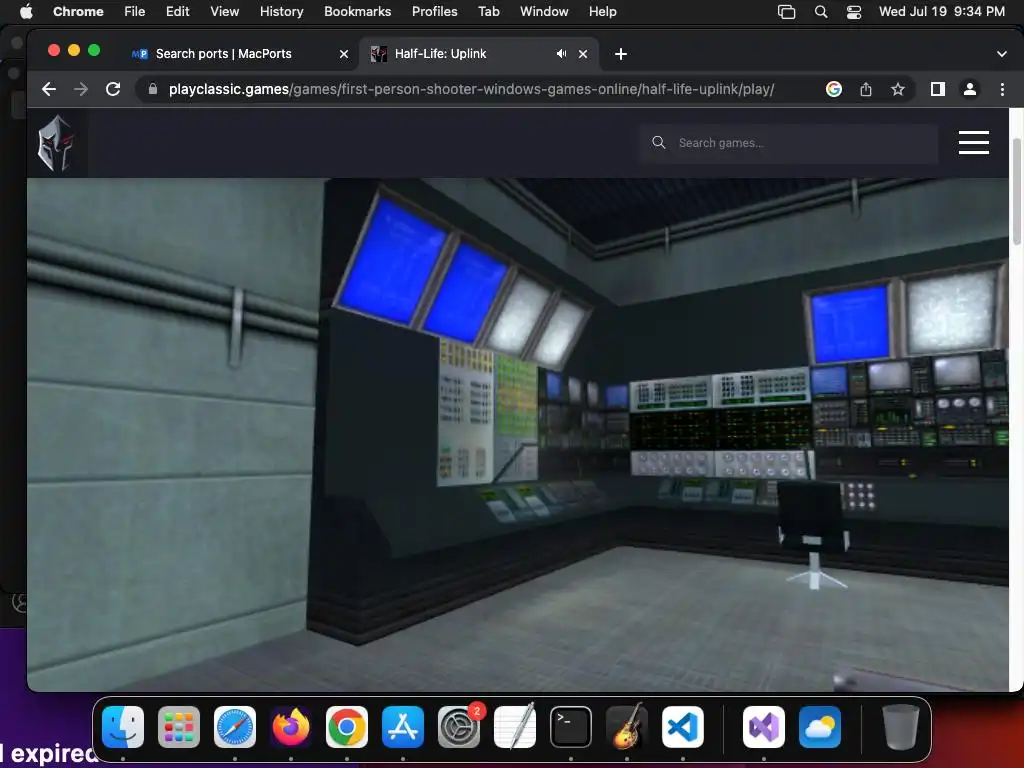
Task: View site security lock information
Action: coord(153,89)
